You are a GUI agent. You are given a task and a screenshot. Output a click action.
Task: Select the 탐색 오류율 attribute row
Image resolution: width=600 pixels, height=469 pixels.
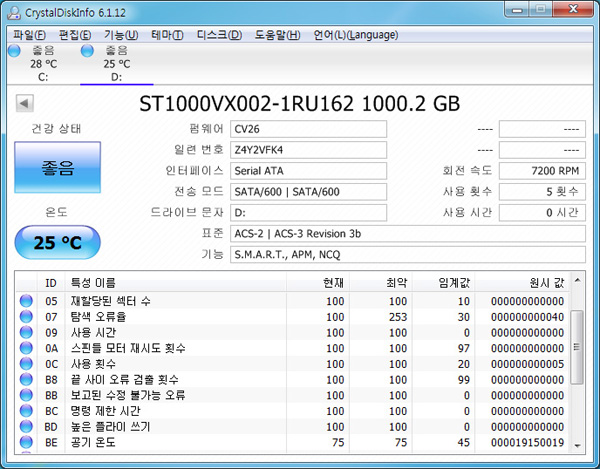pos(293,317)
